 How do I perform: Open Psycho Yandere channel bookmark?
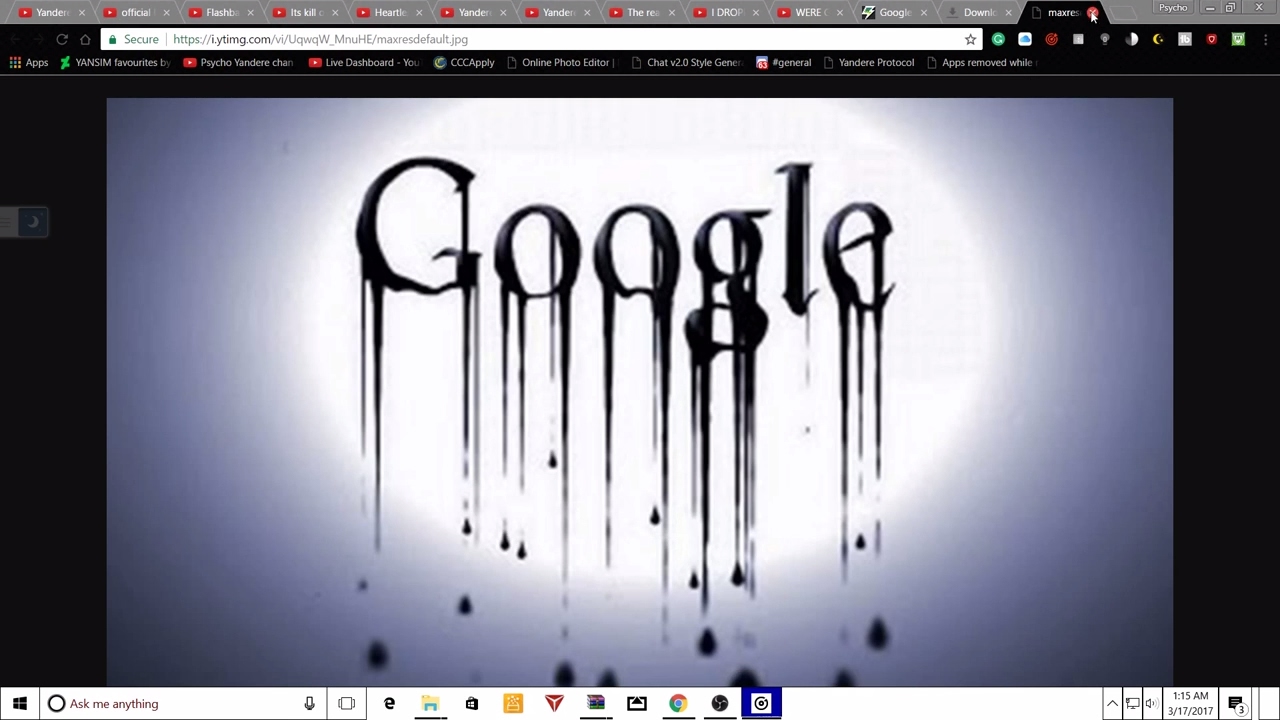(x=239, y=62)
